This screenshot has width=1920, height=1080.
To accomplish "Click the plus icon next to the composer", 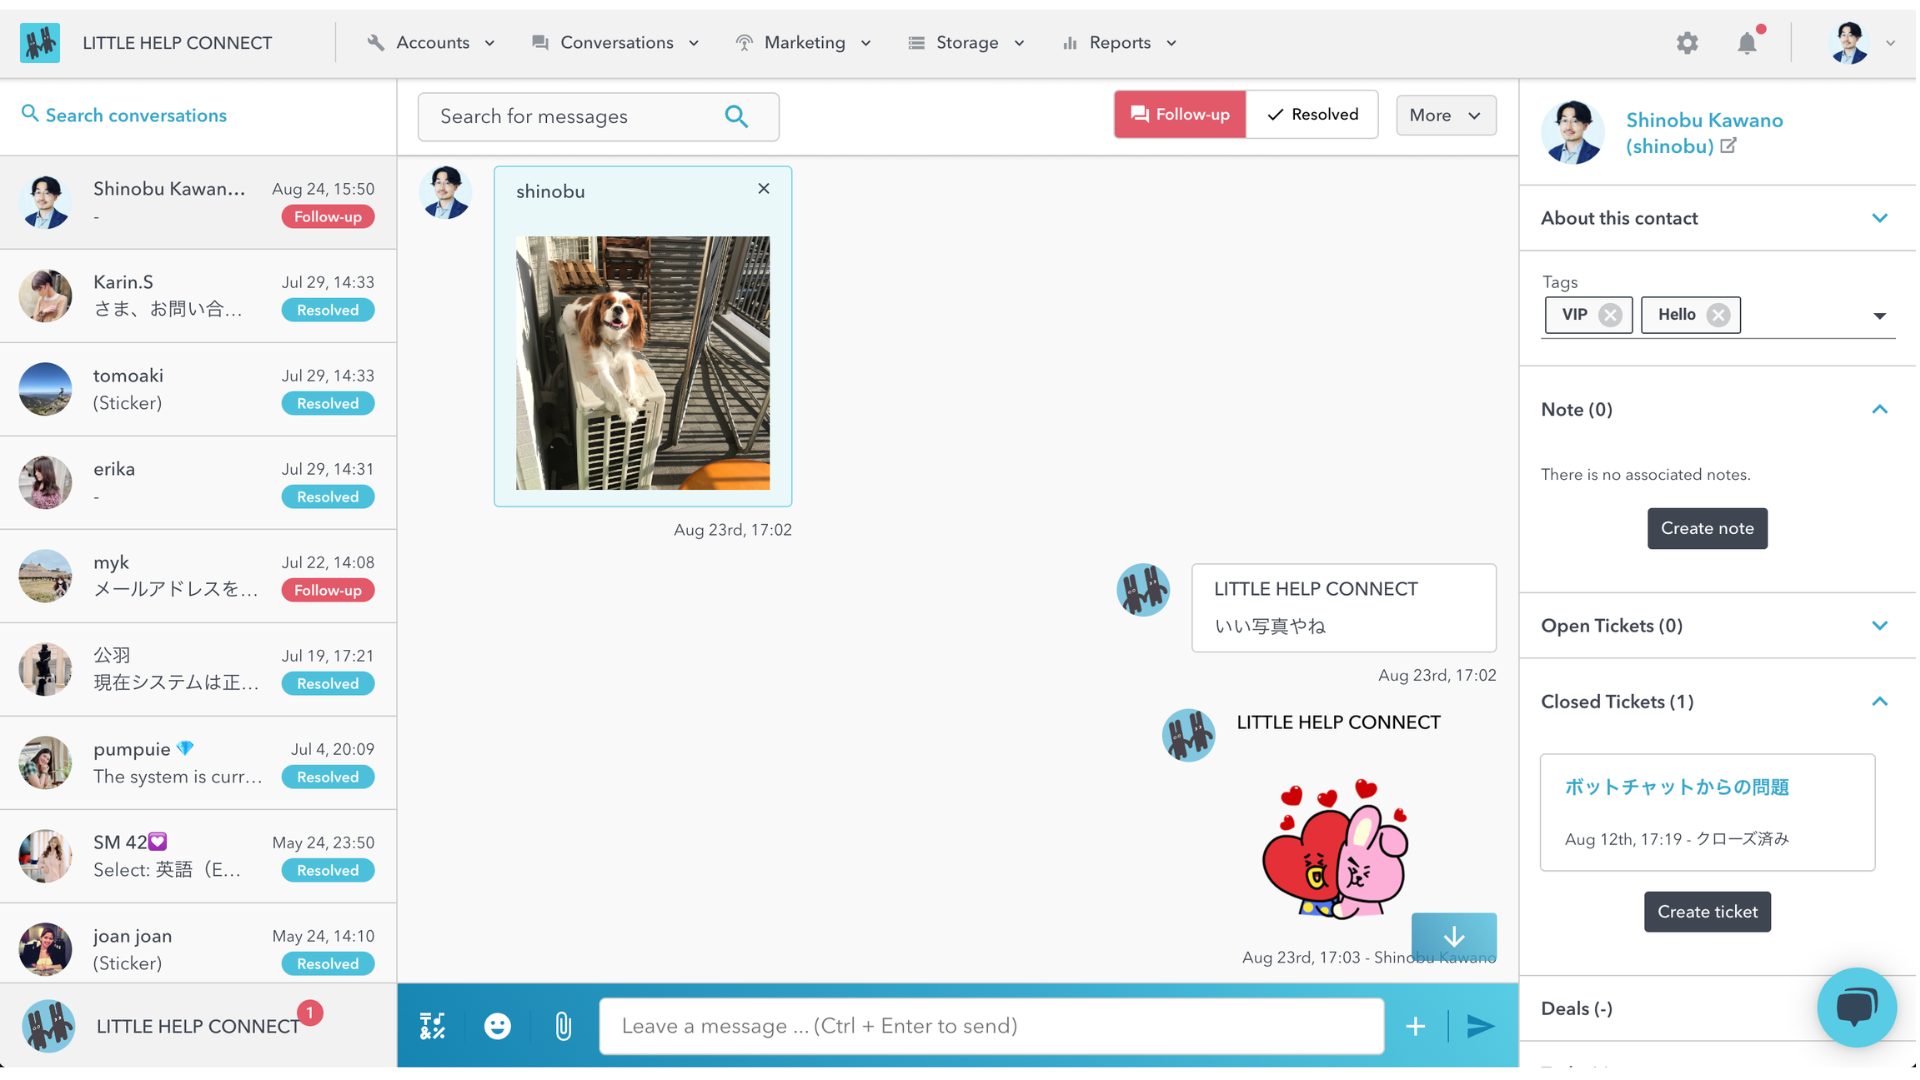I will pos(1415,1025).
